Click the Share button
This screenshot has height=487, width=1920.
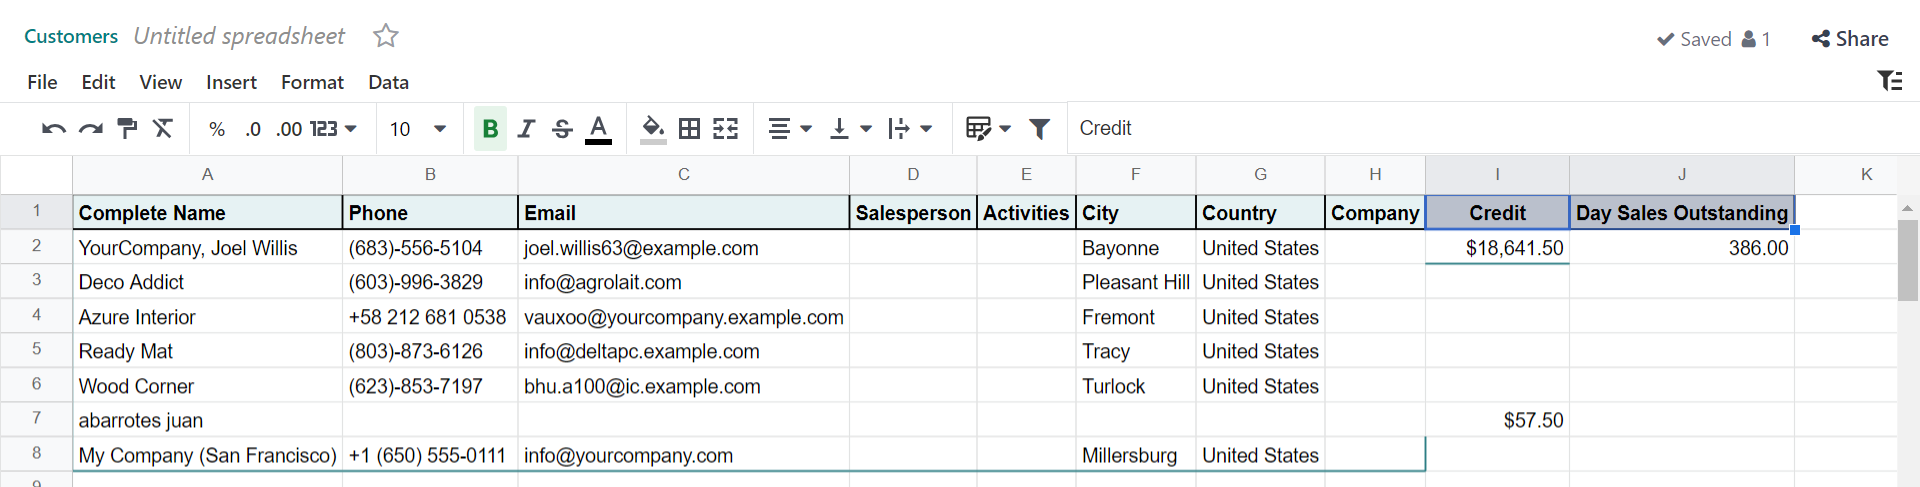(x=1850, y=39)
